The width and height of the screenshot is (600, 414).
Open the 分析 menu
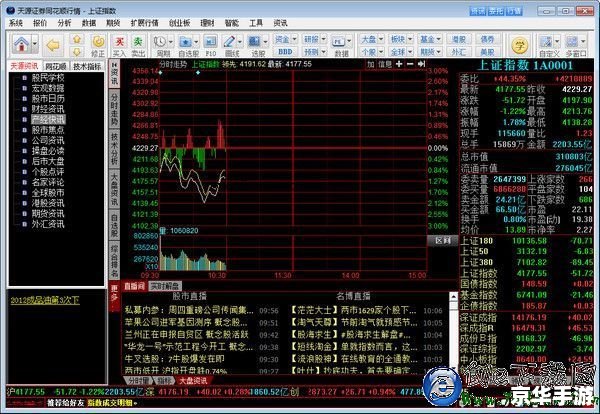tap(64, 23)
